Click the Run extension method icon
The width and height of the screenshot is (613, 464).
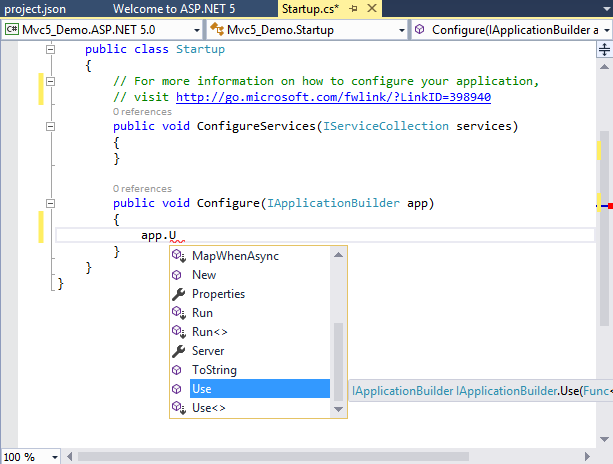179,313
